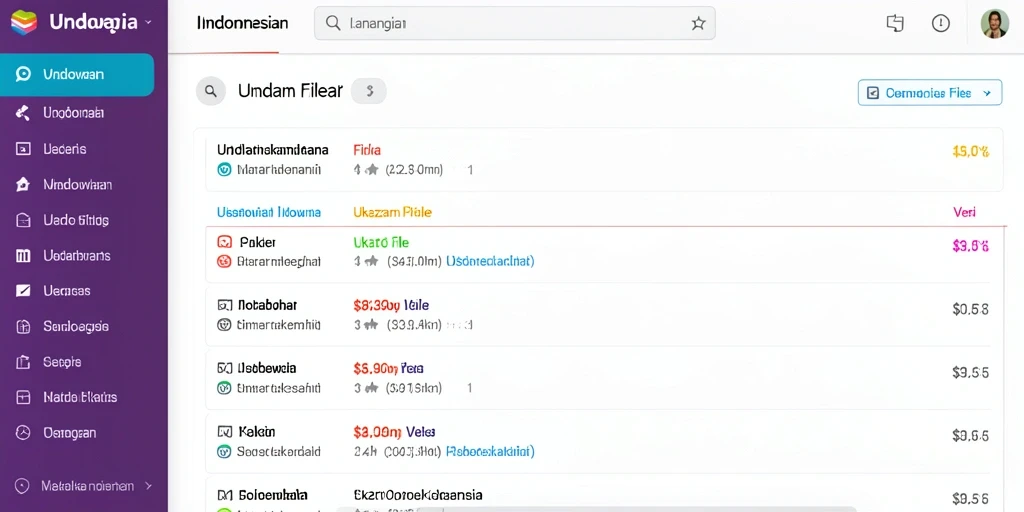
Task: Toggle the checkbox next to Kaksin row
Action: [x=225, y=432]
